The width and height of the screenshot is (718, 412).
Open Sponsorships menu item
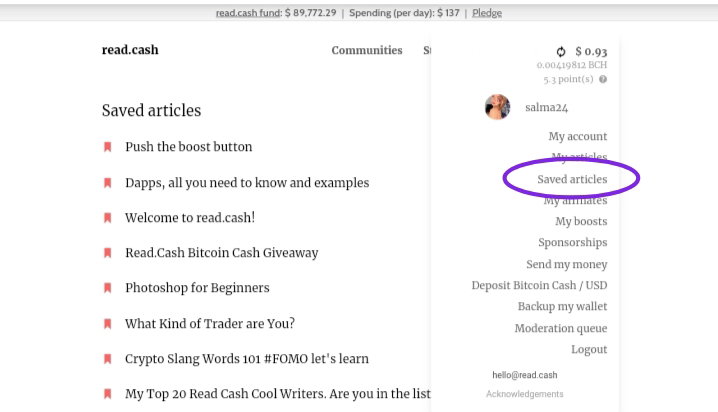572,243
